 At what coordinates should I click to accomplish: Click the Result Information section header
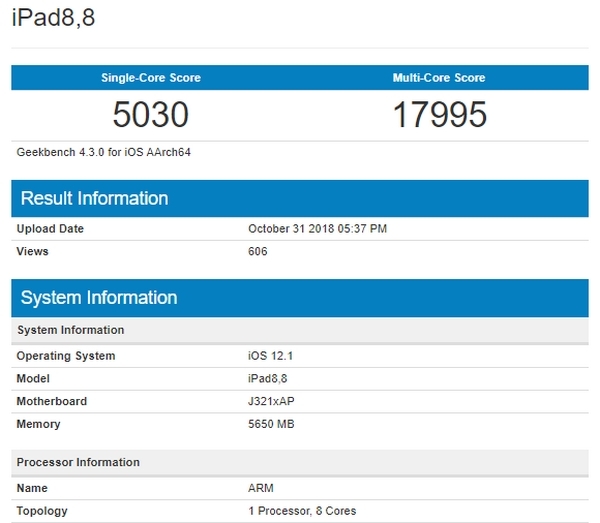click(94, 198)
